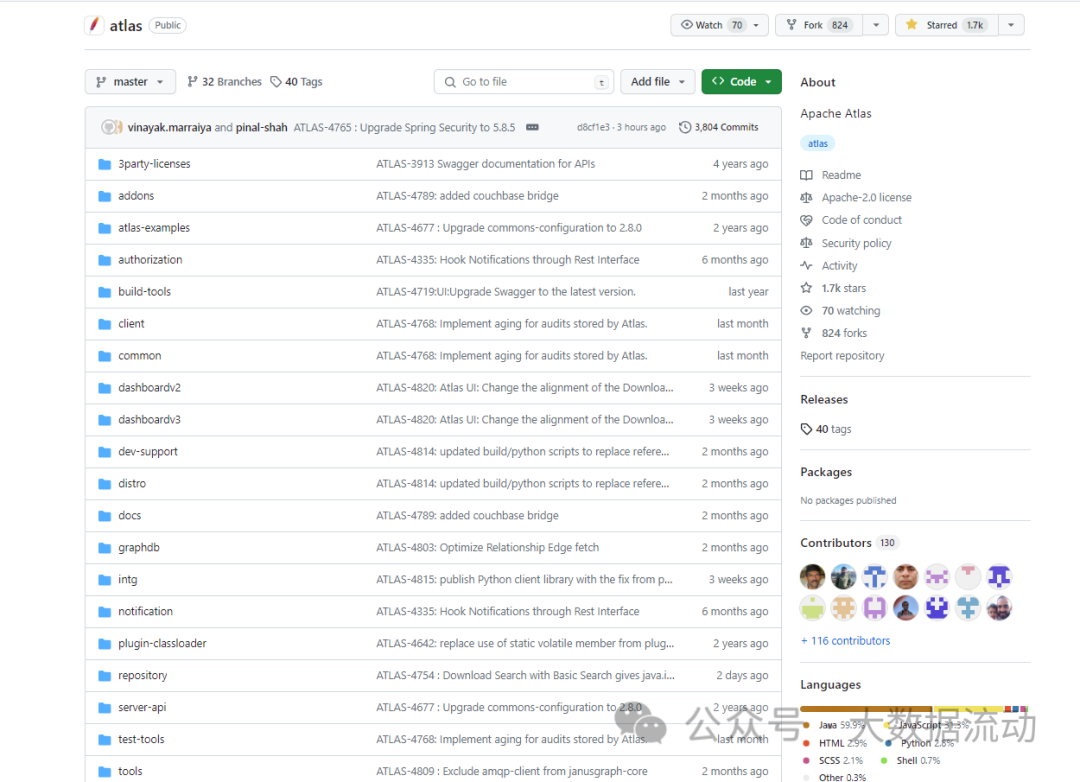1080x782 pixels.
Task: Toggle the Starred button
Action: [x=947, y=25]
